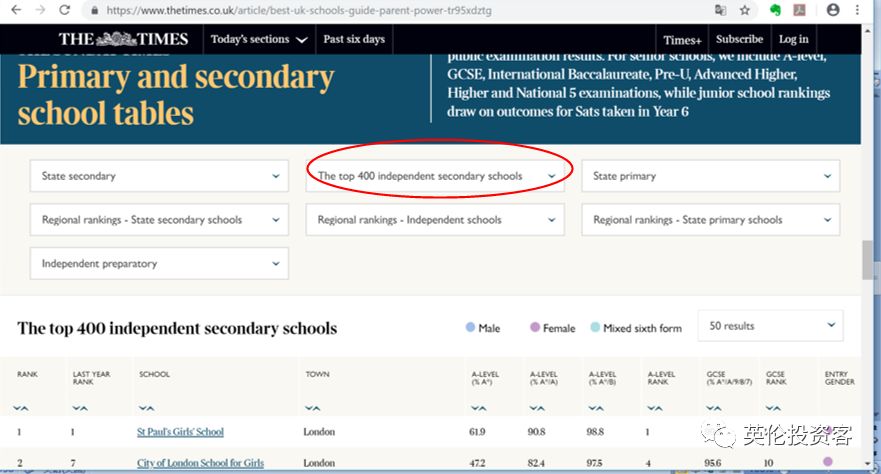This screenshot has width=881, height=474.
Task: Open Past six days section
Action: click(x=354, y=39)
